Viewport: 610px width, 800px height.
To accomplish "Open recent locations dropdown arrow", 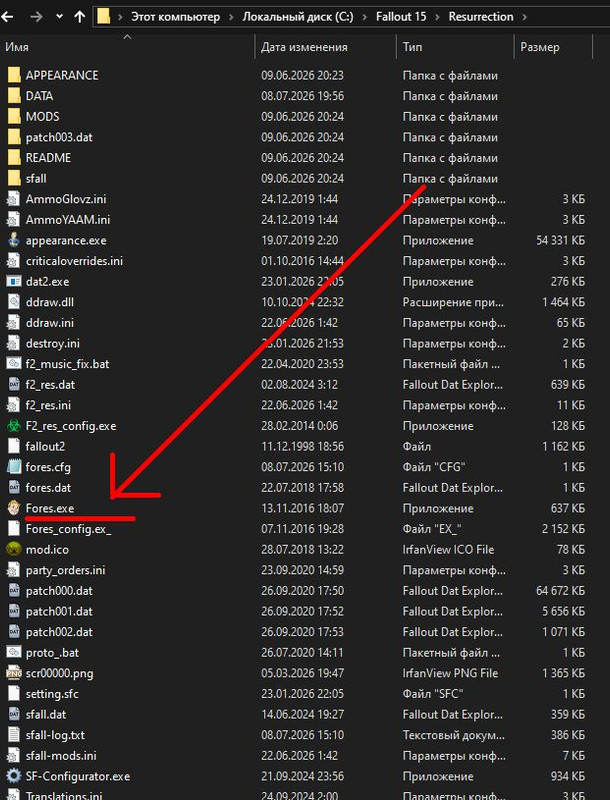I will [59, 17].
